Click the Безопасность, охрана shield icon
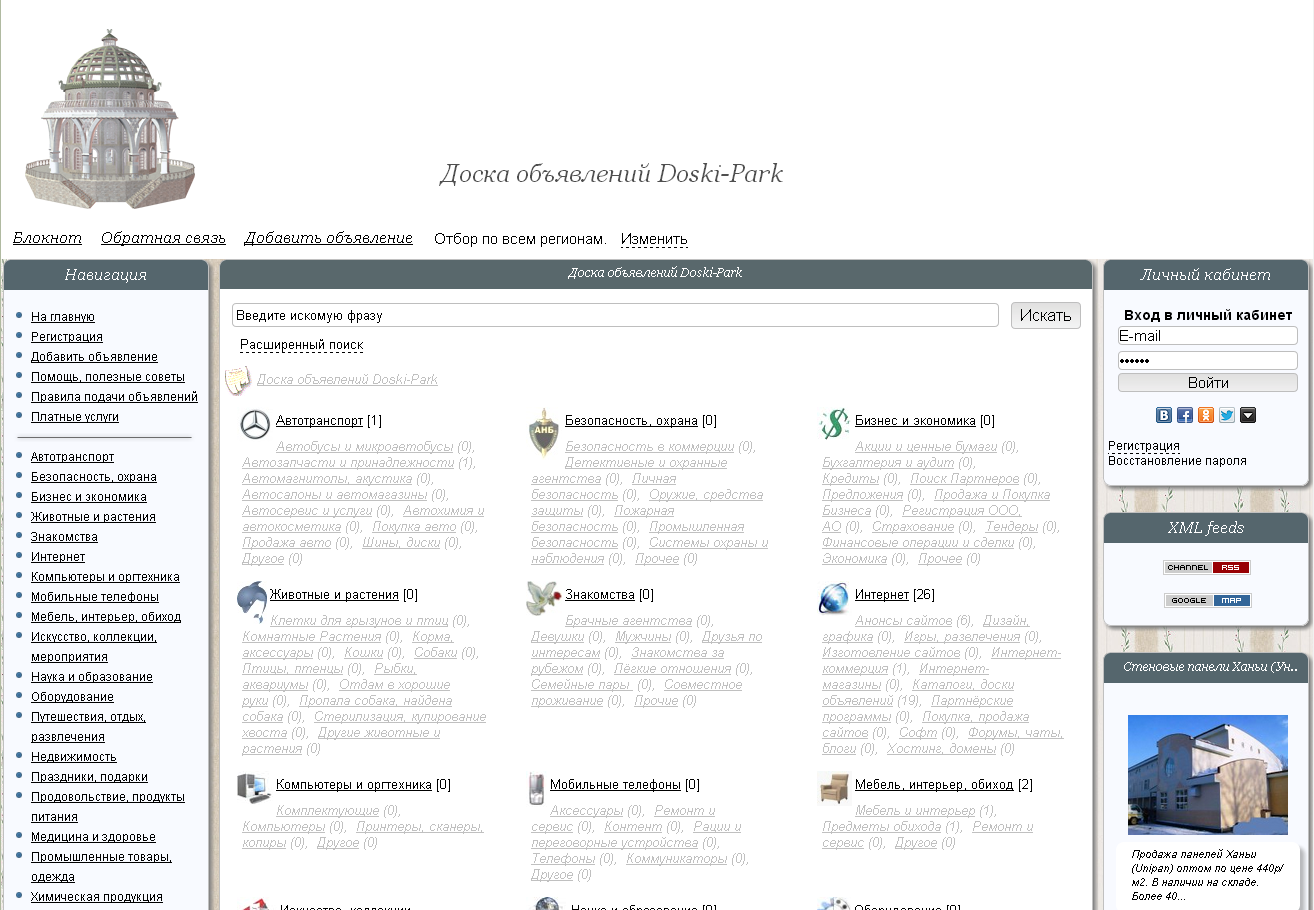1314x910 pixels. (x=543, y=431)
